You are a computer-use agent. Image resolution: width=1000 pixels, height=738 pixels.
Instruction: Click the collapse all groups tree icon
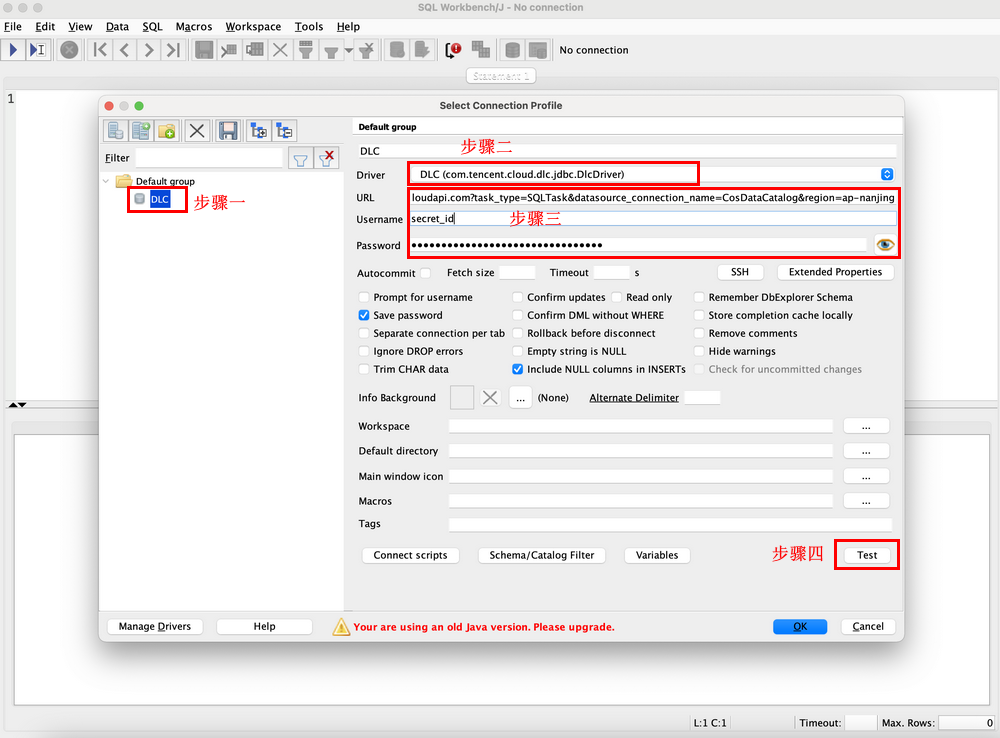(x=284, y=131)
